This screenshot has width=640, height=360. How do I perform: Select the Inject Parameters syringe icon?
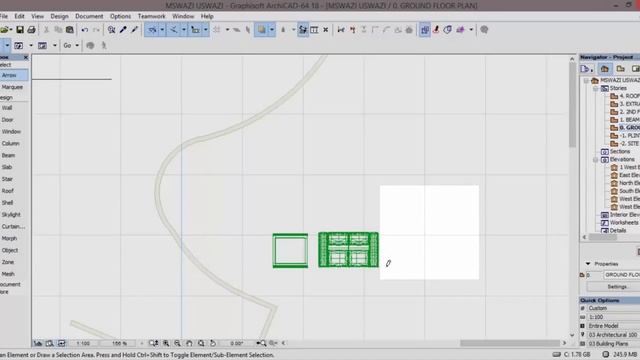coord(135,30)
